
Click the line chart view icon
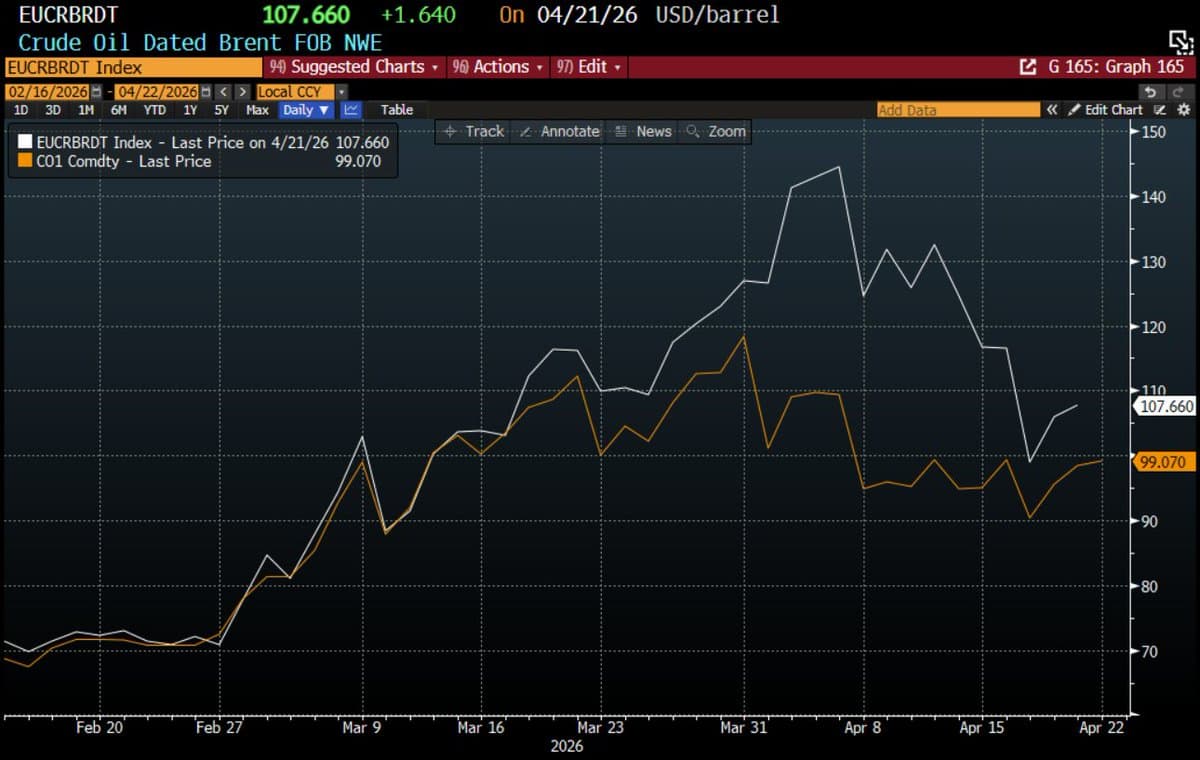point(351,110)
